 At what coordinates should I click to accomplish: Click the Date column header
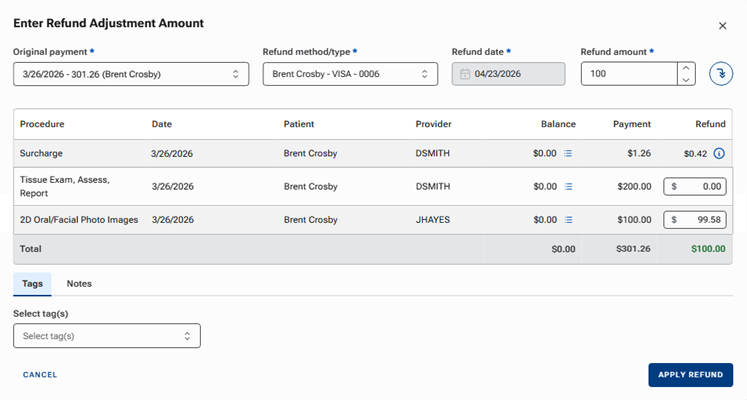pos(162,124)
